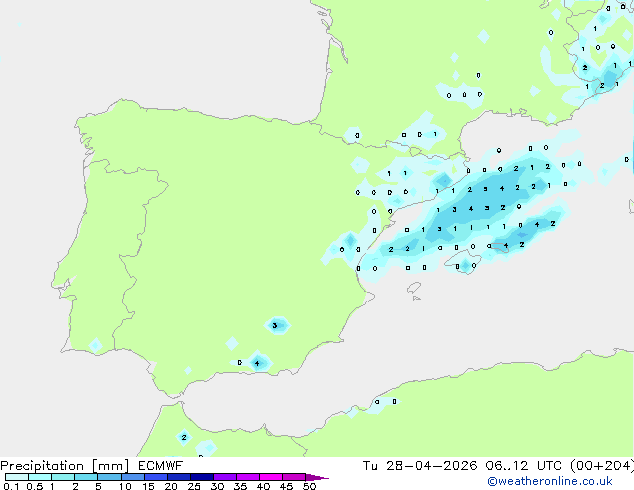Viewport: 634px width, 490px height.
Task: Click the 'ECMWF' model label
Action: (161, 466)
